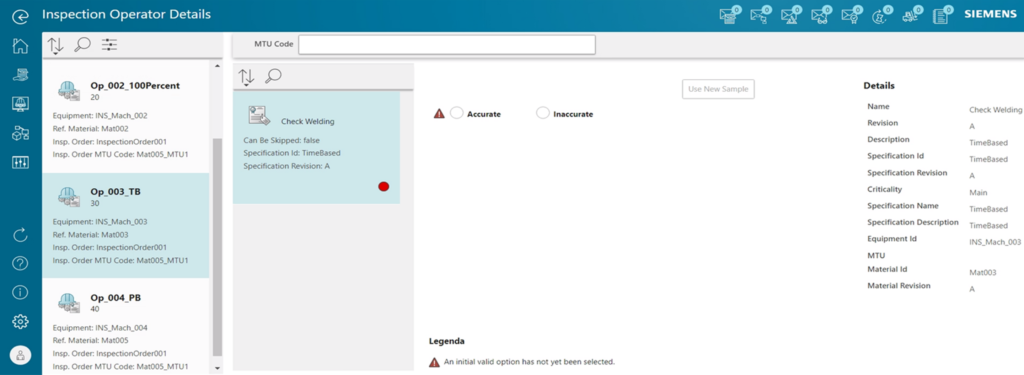This screenshot has width=1024, height=375.
Task: Click the Legenda warning triangle icon
Action: click(434, 361)
